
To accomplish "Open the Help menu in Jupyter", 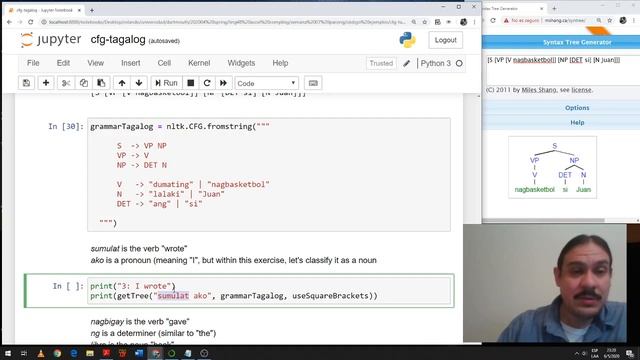I will click(280, 63).
